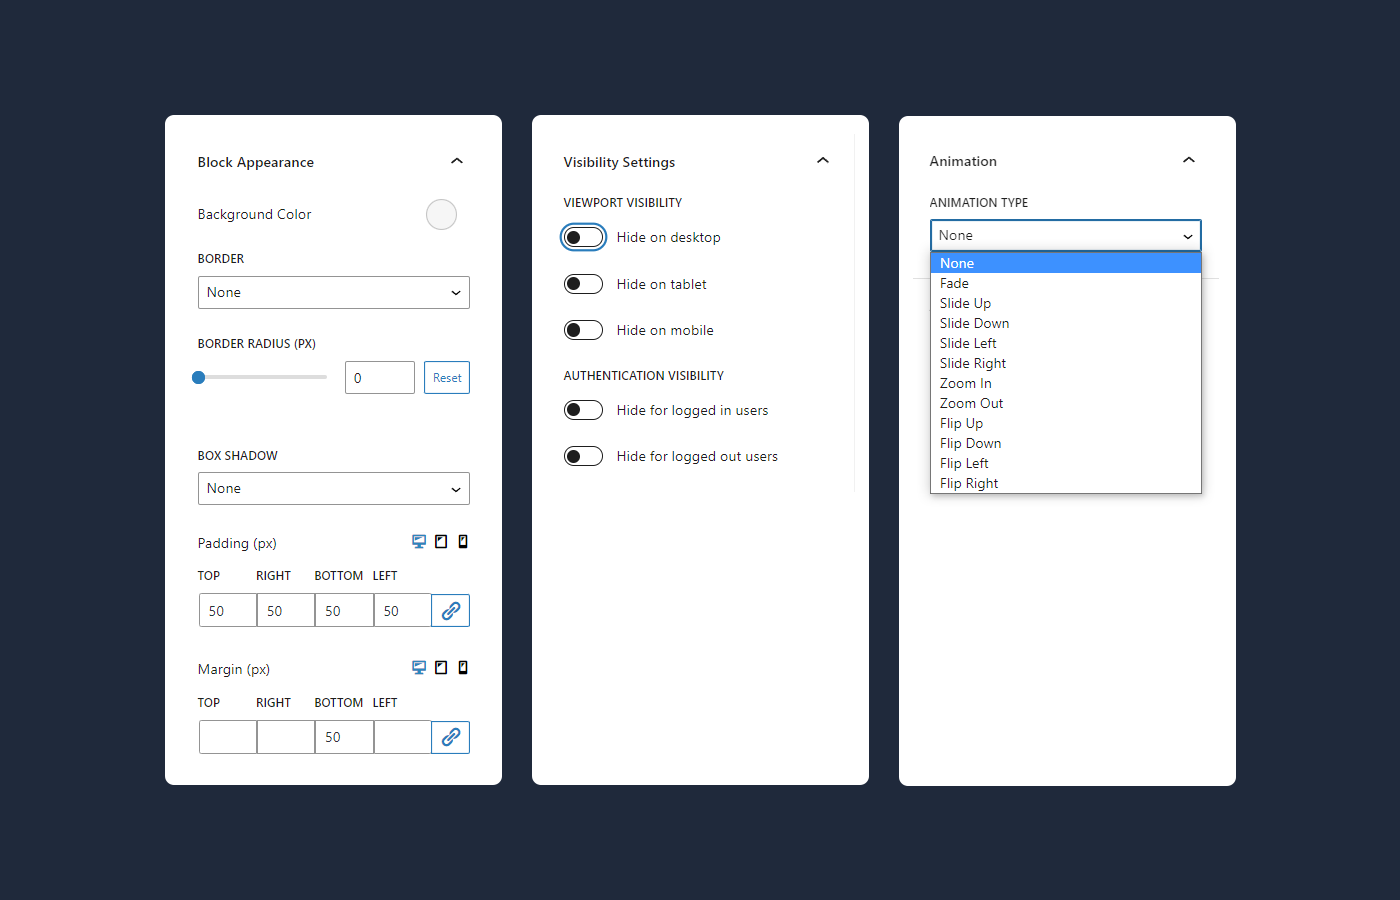Image resolution: width=1400 pixels, height=900 pixels.
Task: Choose Flip Up animation option
Action: coord(1066,423)
